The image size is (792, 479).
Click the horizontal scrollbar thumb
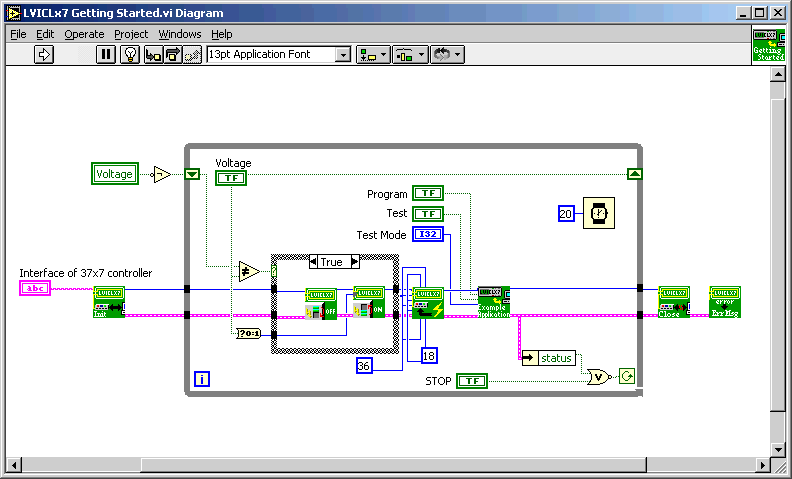[393, 464]
